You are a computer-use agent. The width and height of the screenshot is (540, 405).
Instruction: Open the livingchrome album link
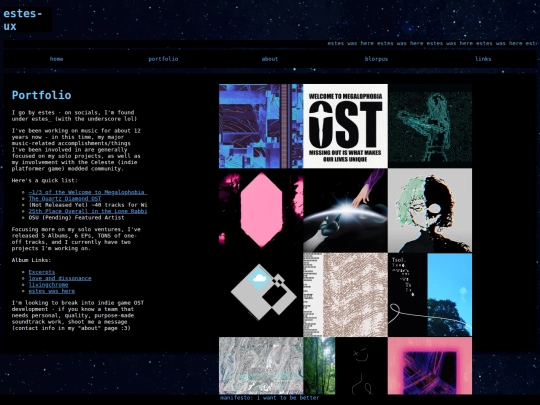click(x=48, y=285)
